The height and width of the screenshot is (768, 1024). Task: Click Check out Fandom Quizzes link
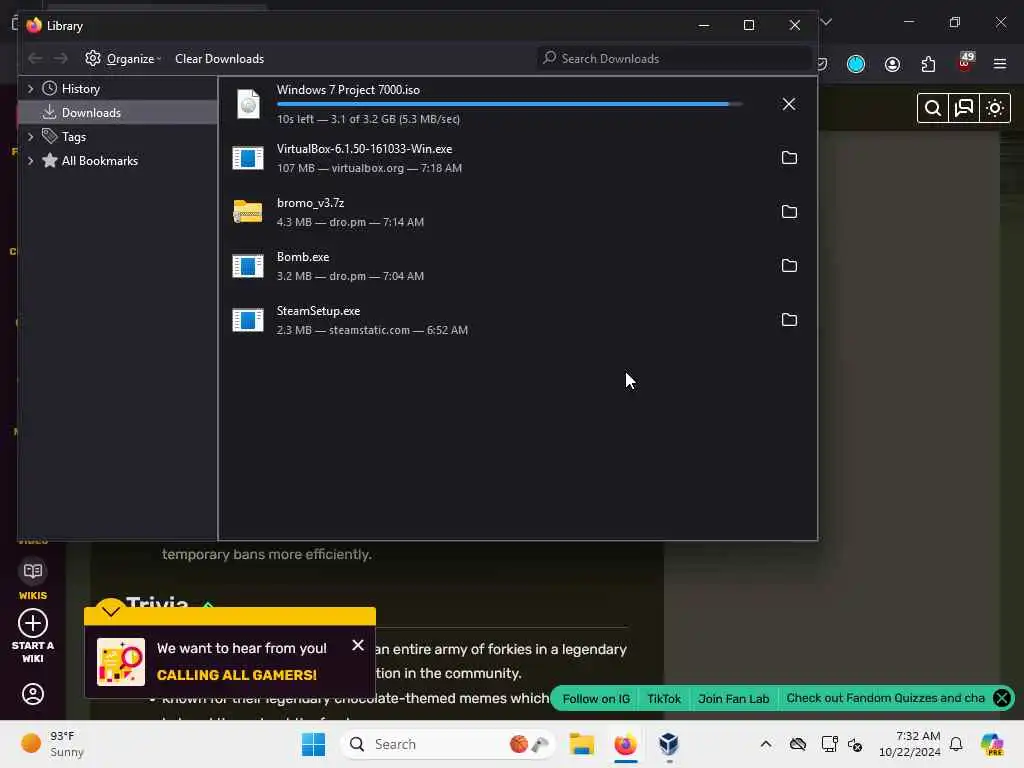point(886,698)
